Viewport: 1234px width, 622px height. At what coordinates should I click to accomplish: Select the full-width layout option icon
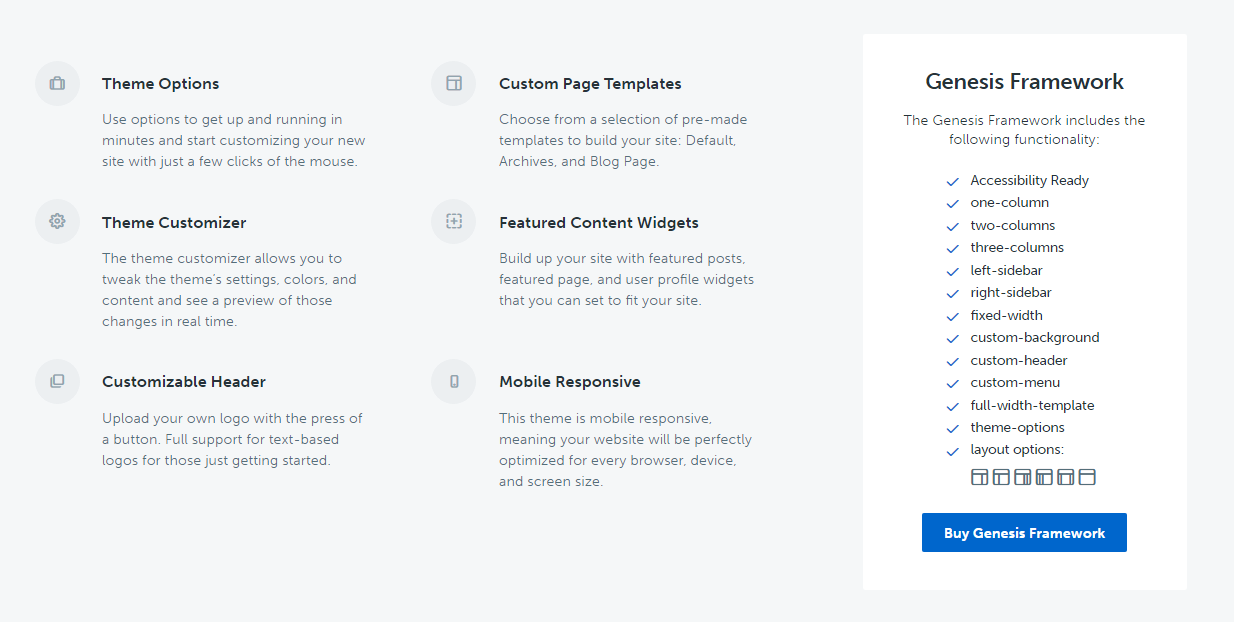click(x=1087, y=477)
